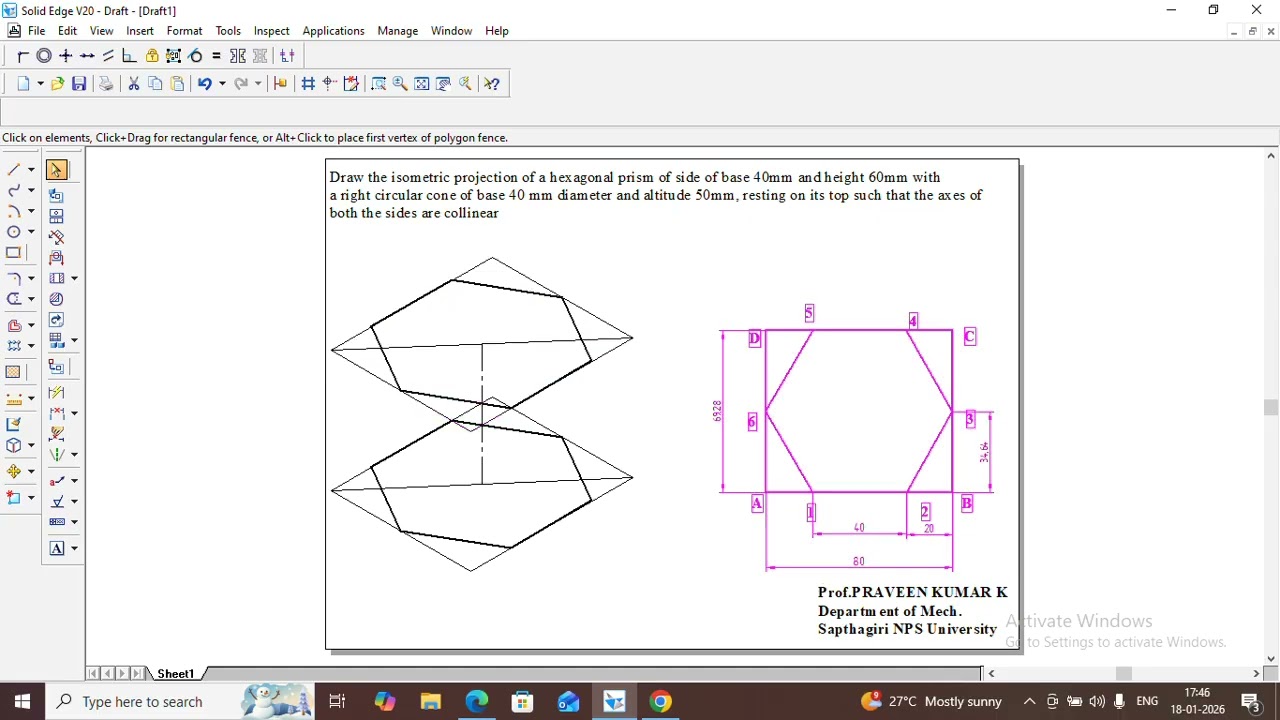Choose the Curve drawing tool
Image resolution: width=1280 pixels, height=720 pixels.
coord(13,190)
